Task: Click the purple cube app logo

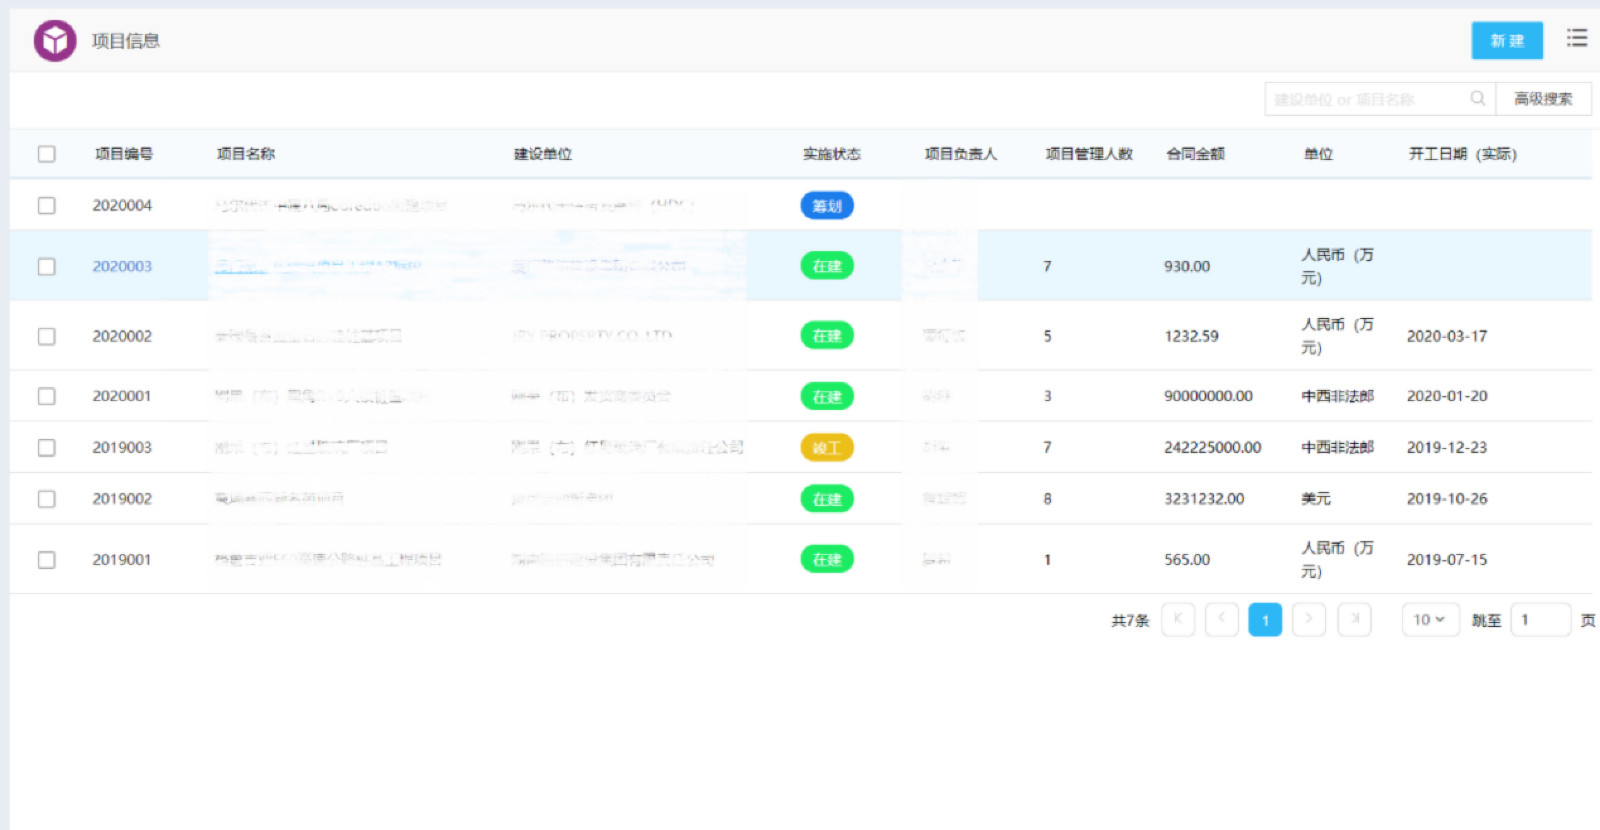Action: pos(55,41)
